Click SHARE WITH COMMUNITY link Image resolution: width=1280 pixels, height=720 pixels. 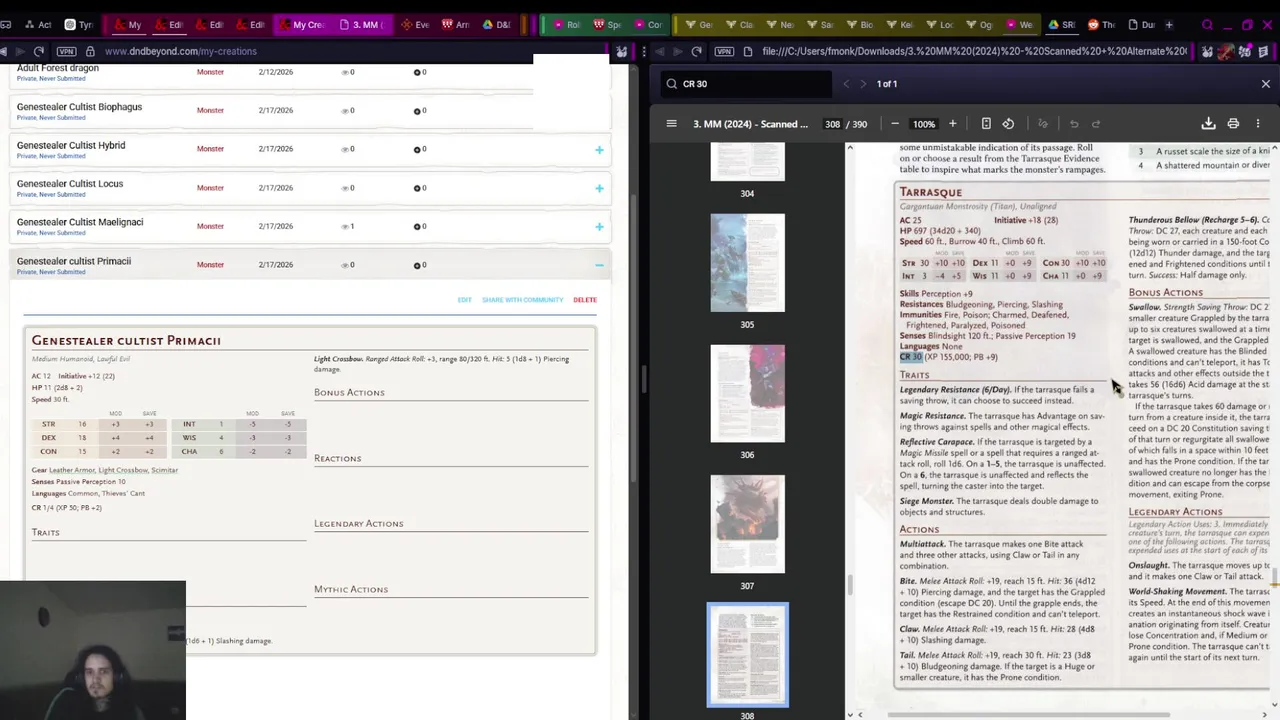pyautogui.click(x=522, y=300)
